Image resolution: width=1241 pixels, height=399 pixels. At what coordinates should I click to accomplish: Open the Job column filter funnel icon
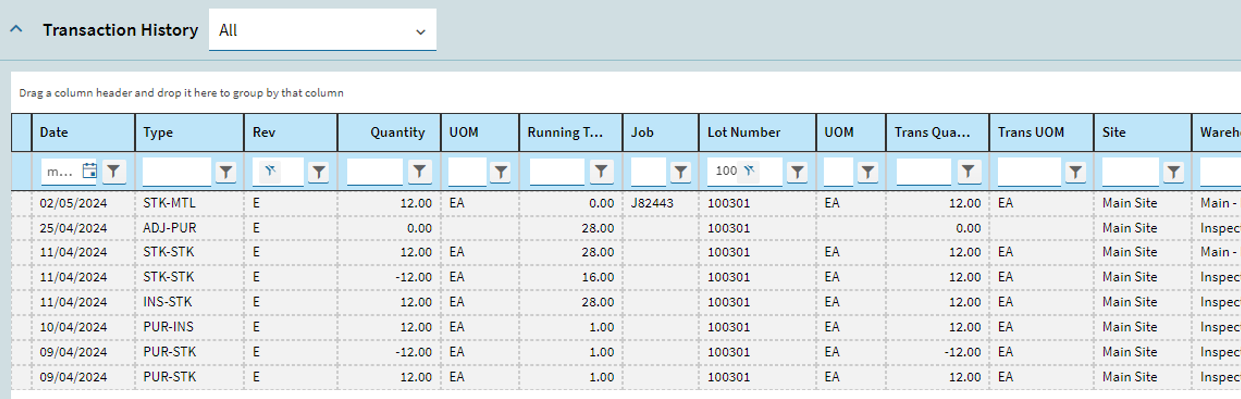pyautogui.click(x=681, y=172)
